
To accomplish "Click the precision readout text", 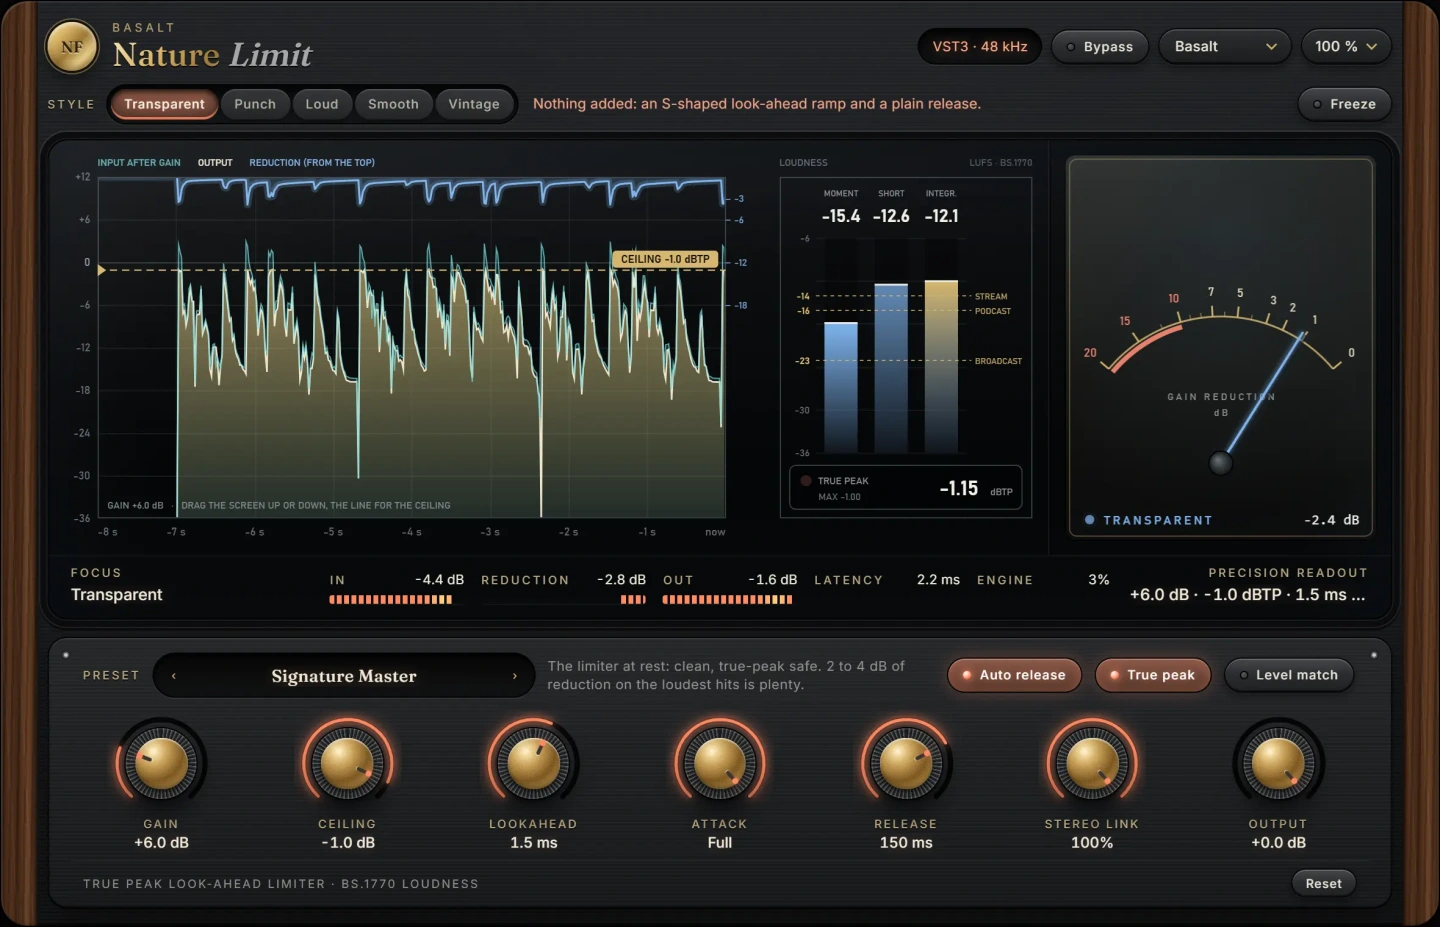I will 1248,594.
